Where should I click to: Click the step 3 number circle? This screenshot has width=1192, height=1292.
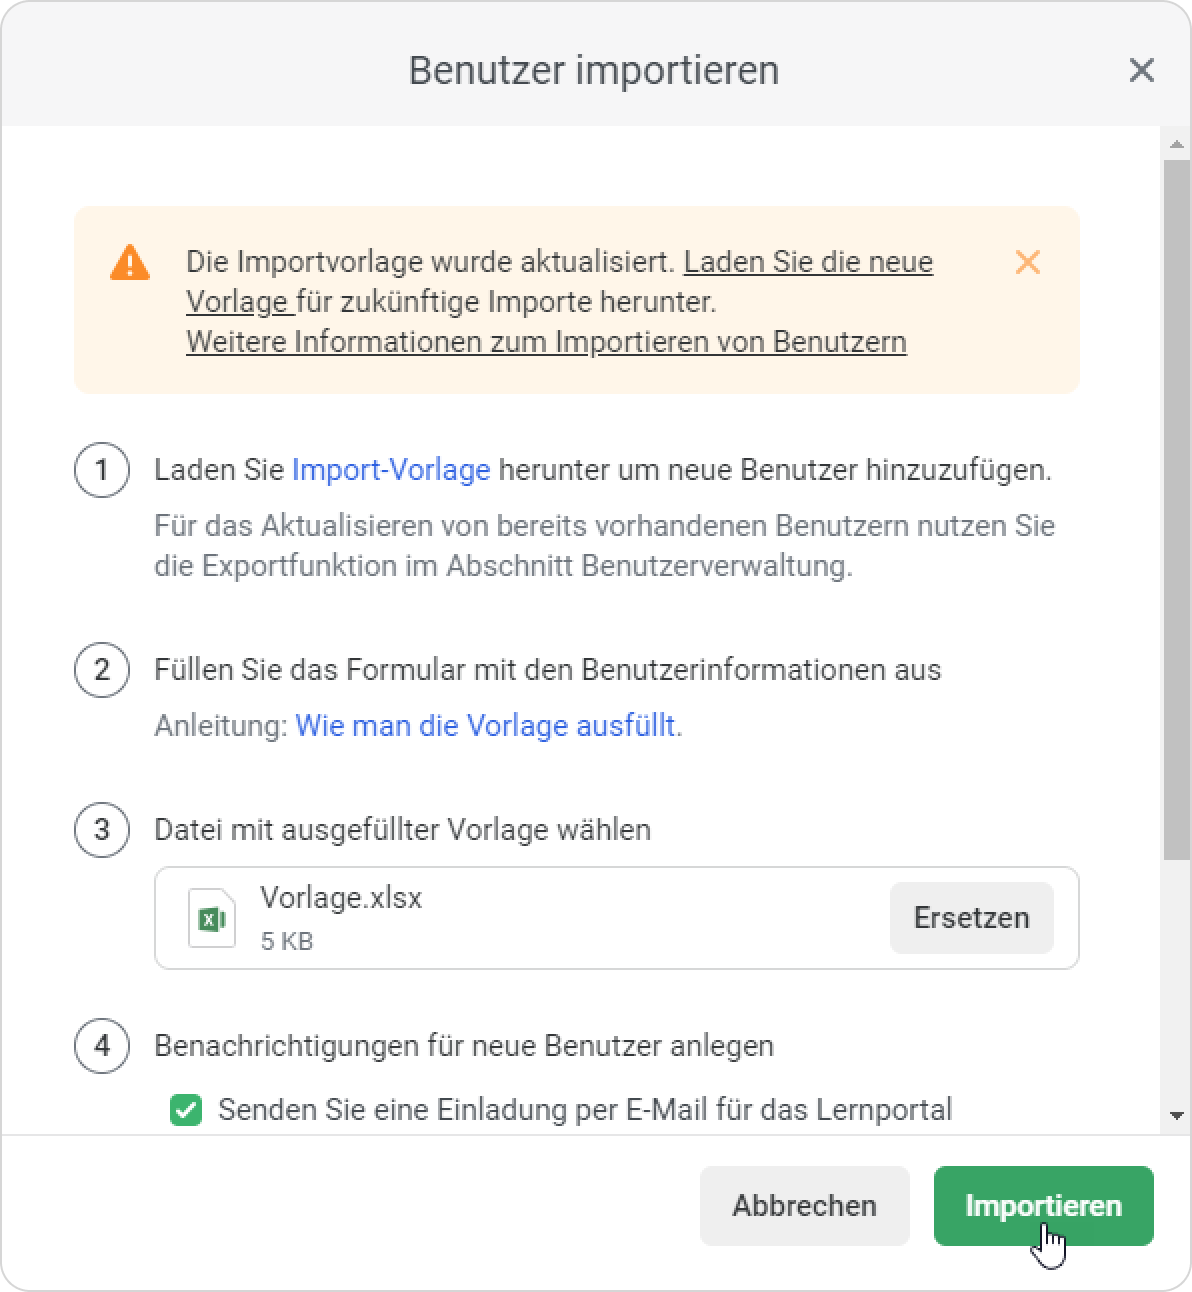click(102, 830)
